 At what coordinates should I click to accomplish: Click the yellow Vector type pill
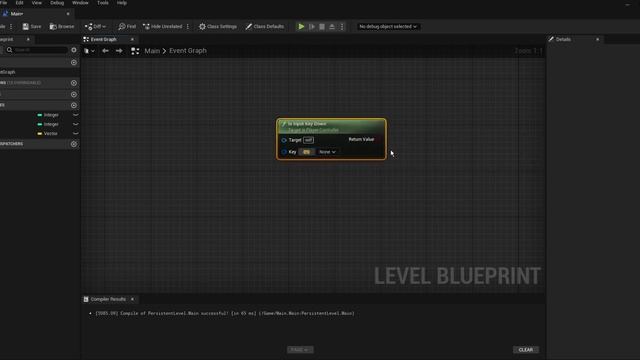point(47,133)
